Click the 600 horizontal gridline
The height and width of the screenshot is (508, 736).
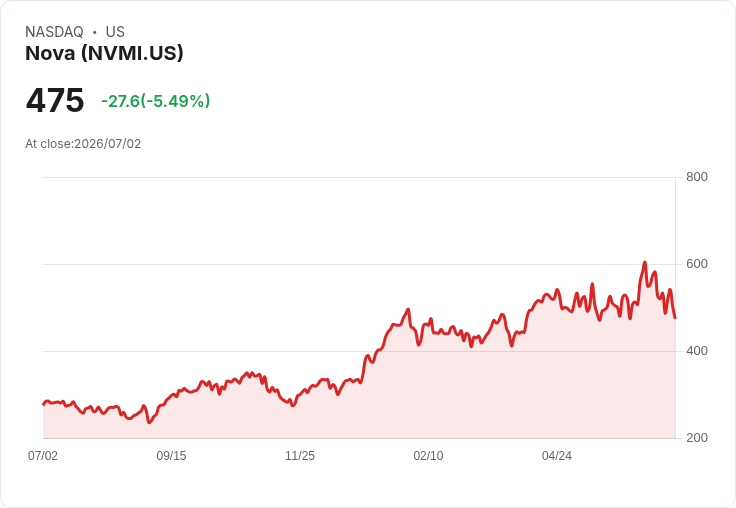point(359,264)
